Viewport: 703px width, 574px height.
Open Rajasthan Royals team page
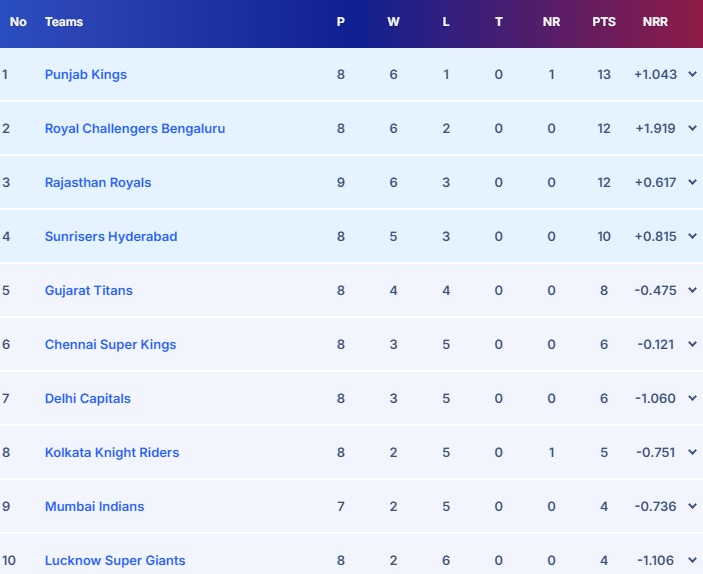click(98, 183)
